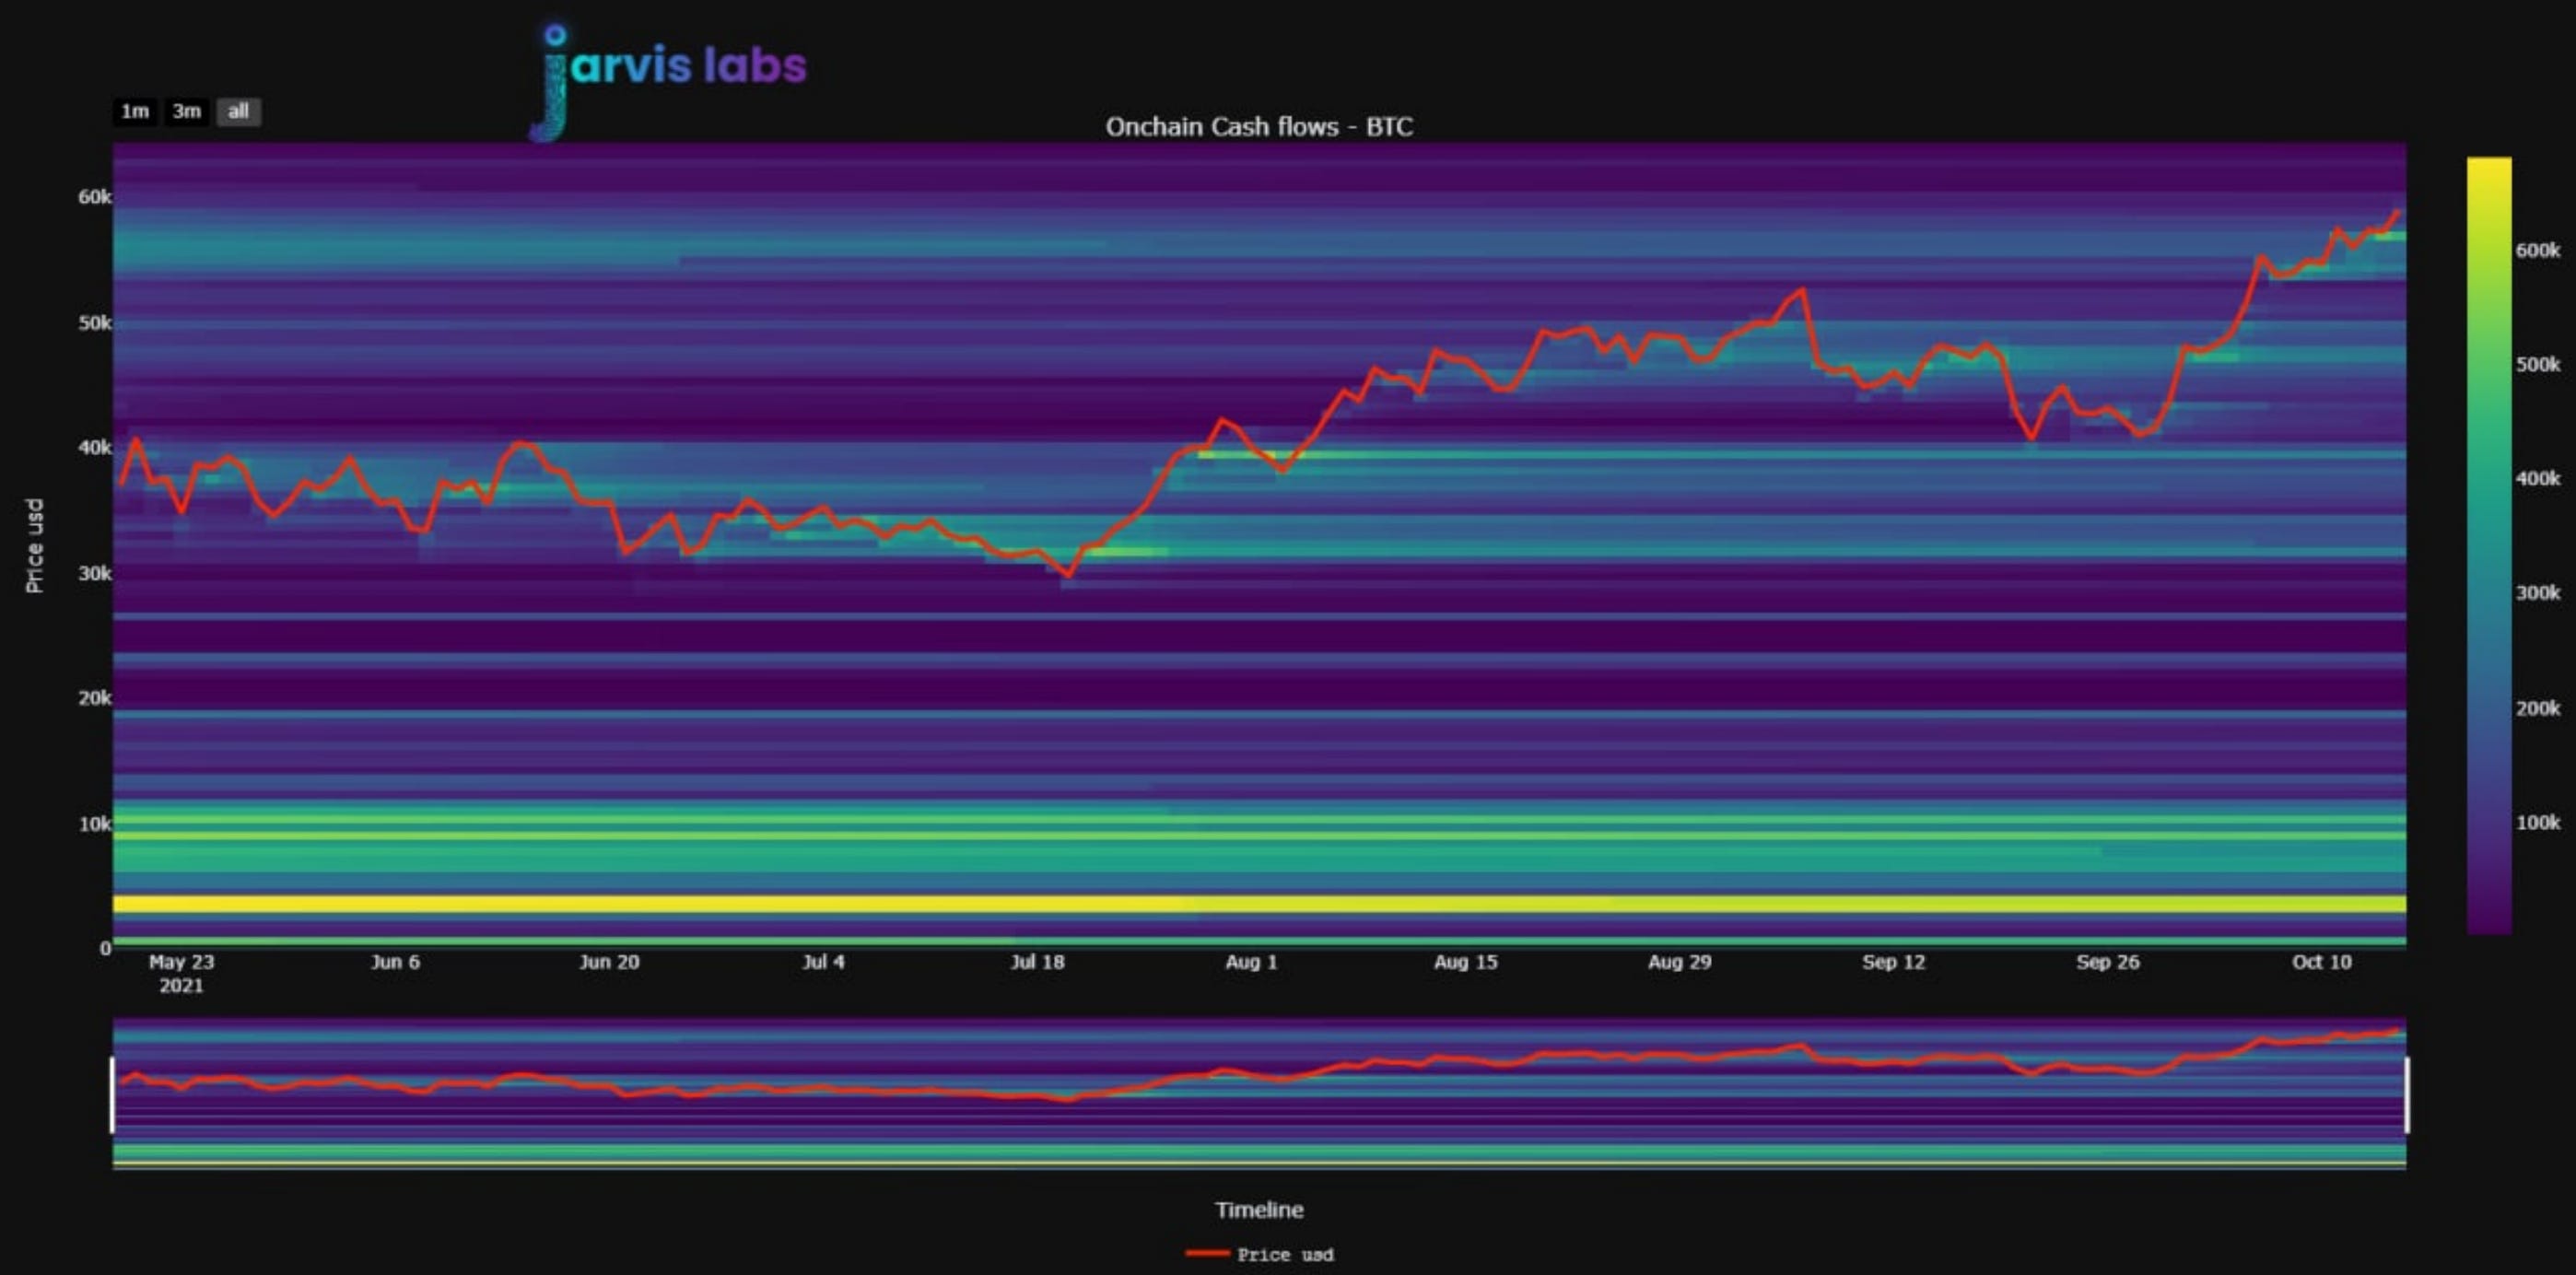Click the 60k price axis label

tap(94, 197)
